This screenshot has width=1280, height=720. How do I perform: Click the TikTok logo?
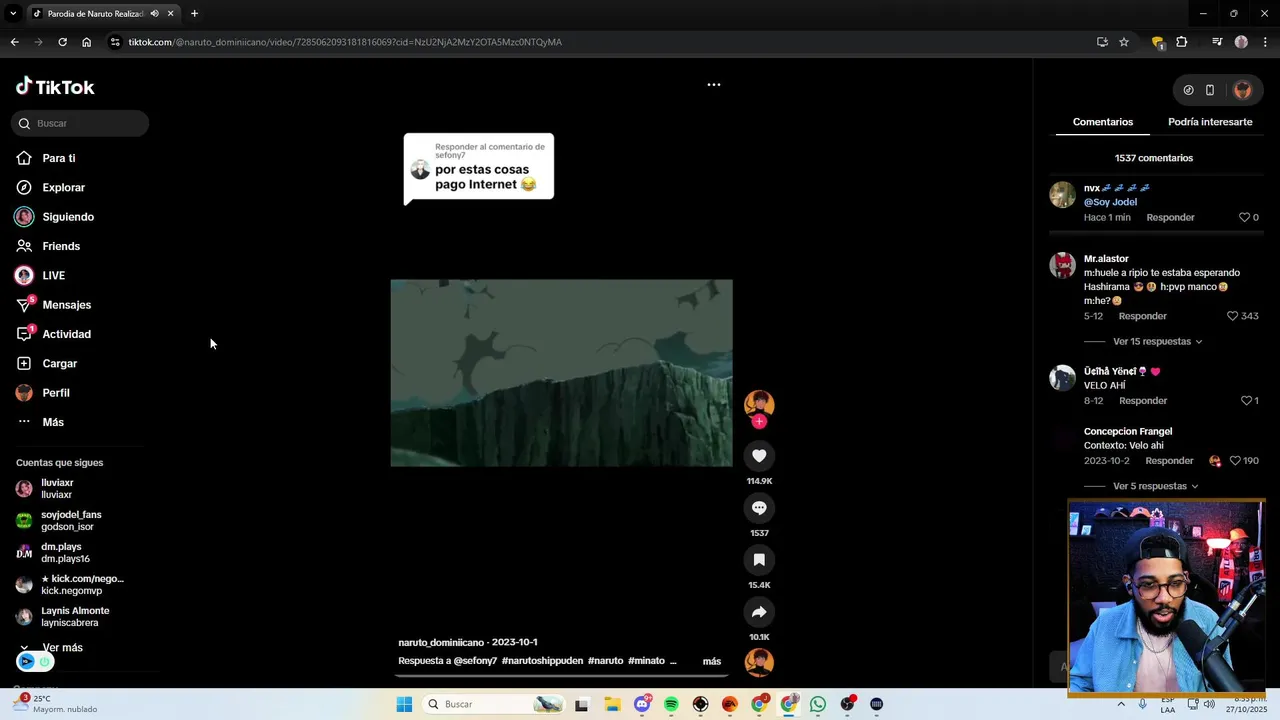pos(55,87)
